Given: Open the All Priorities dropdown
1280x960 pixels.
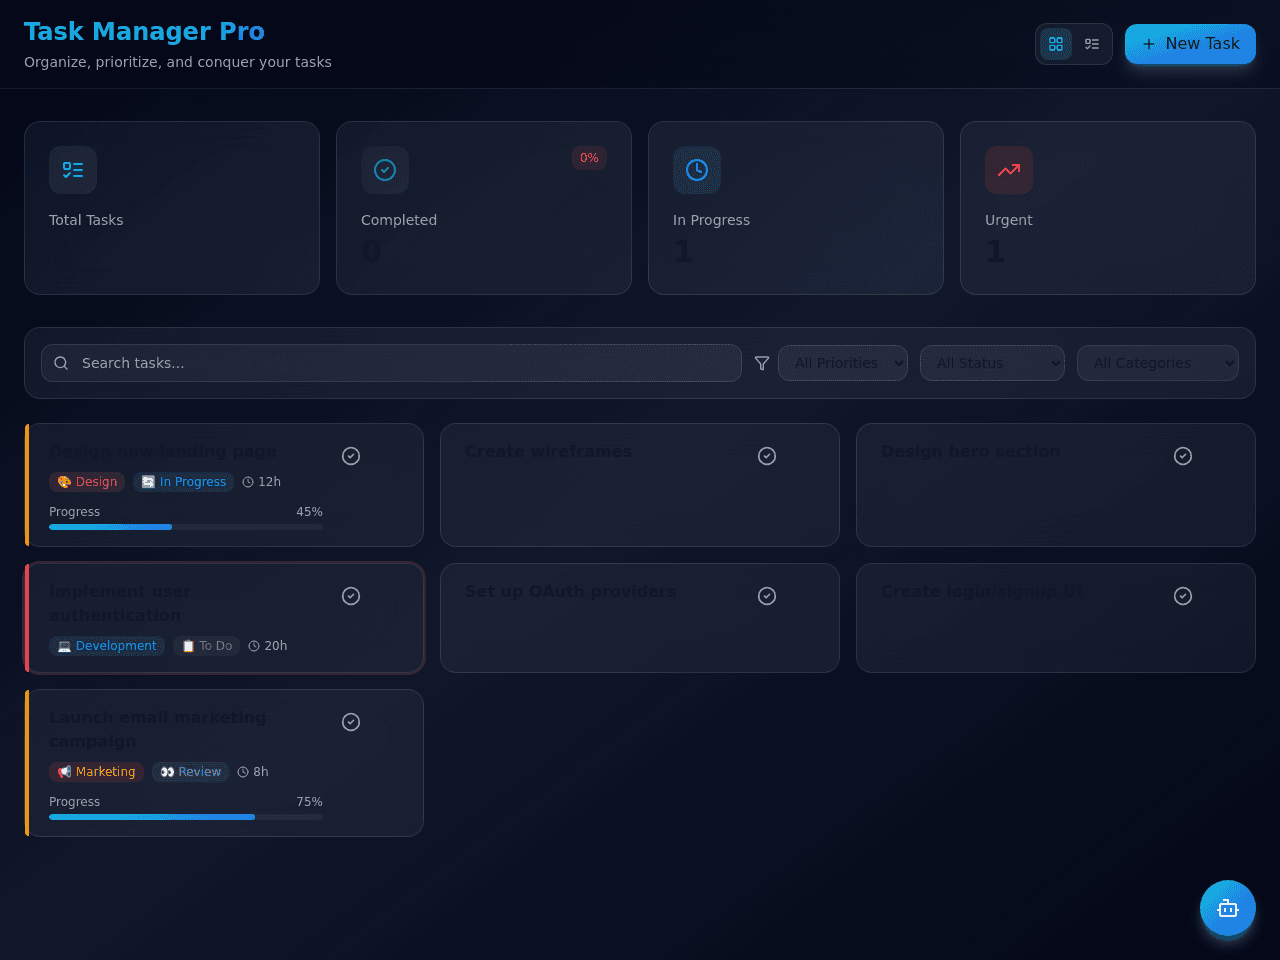Looking at the screenshot, I should [843, 363].
